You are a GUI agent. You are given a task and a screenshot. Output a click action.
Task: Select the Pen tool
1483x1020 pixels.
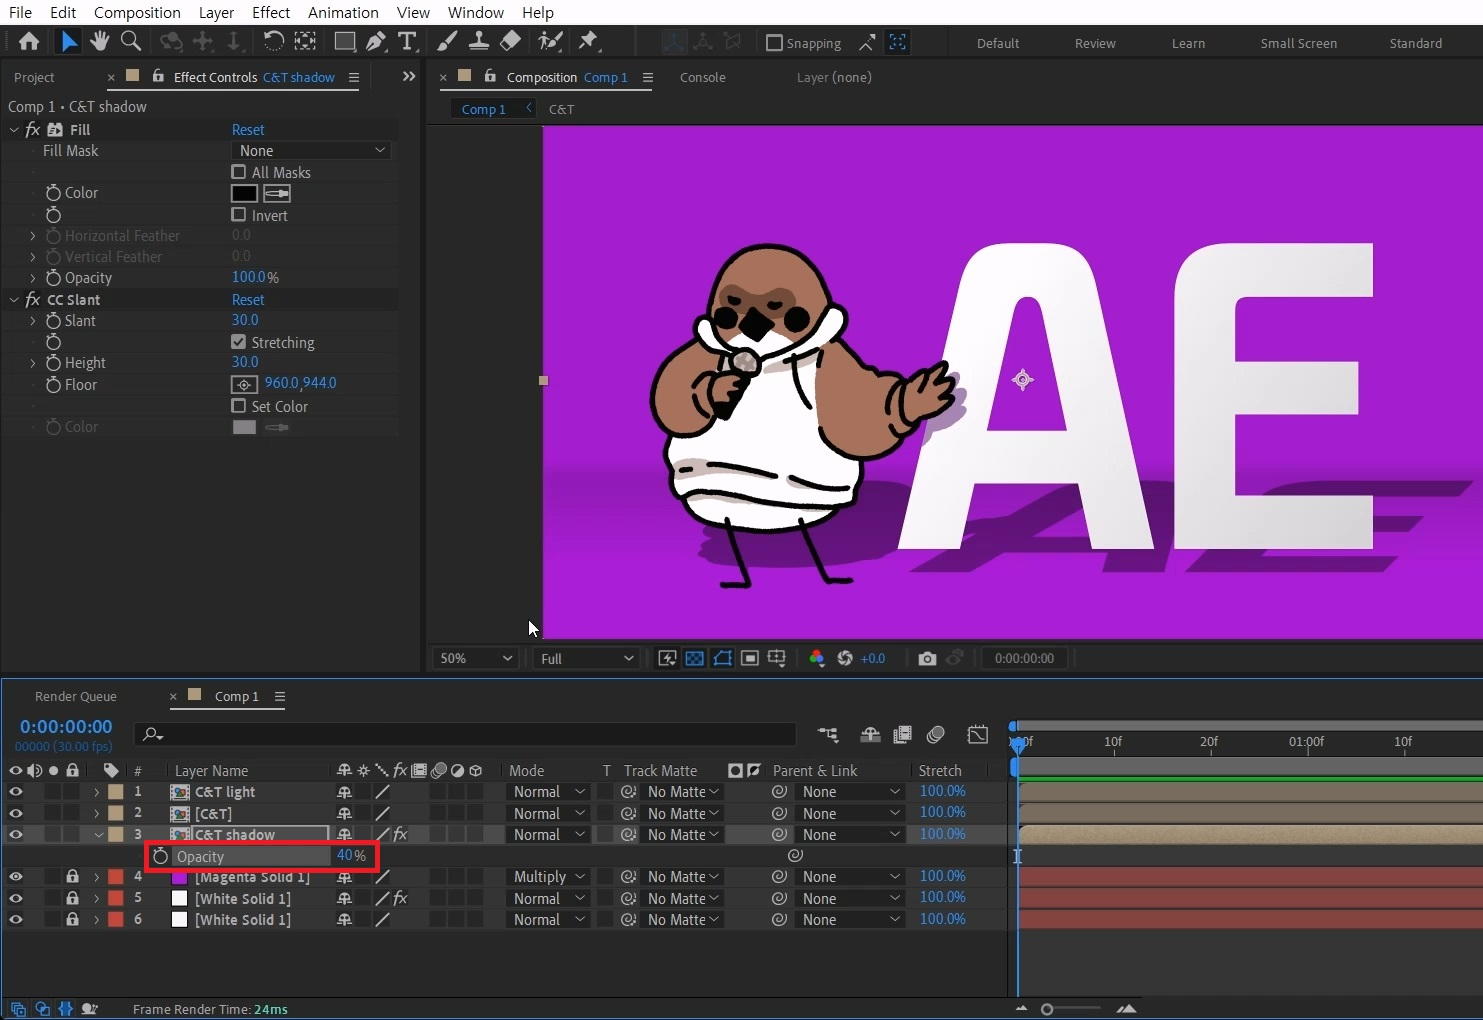[x=376, y=41]
